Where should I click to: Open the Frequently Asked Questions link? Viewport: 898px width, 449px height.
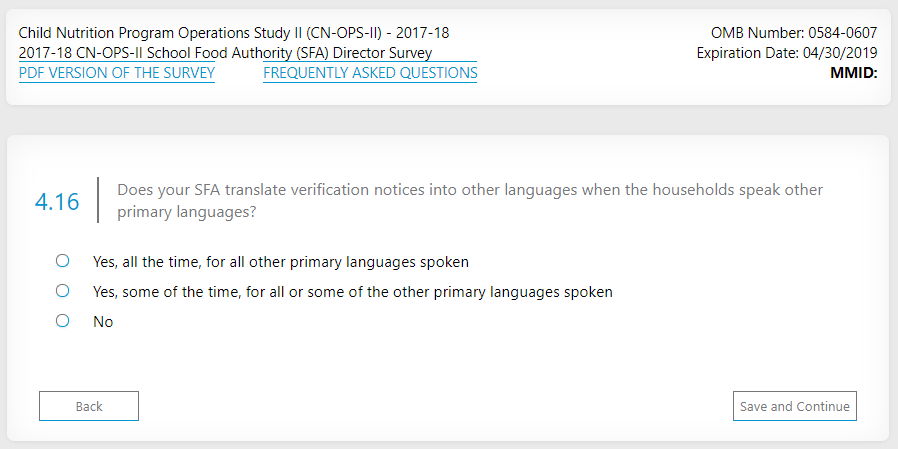point(370,73)
